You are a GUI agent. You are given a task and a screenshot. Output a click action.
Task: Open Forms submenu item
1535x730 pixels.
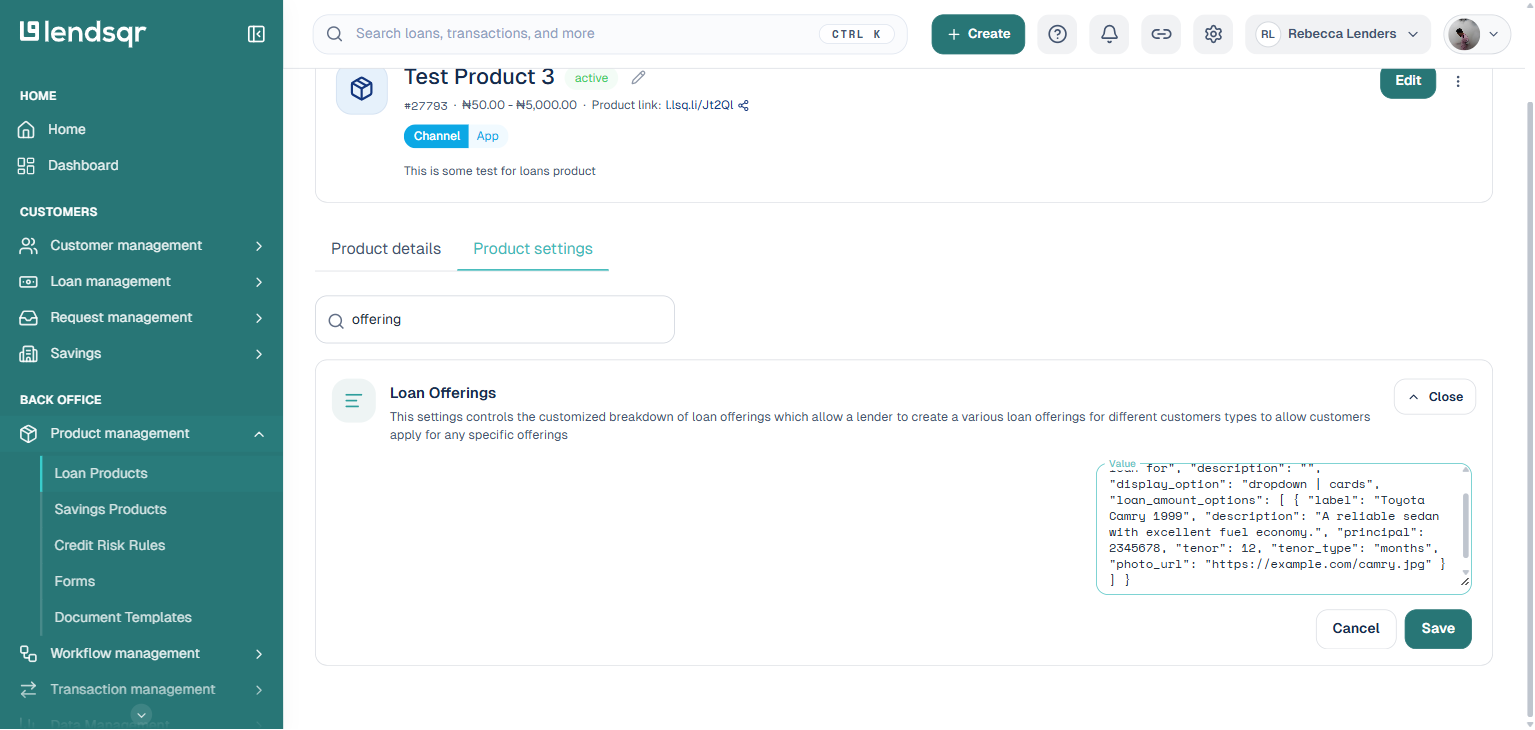point(75,581)
